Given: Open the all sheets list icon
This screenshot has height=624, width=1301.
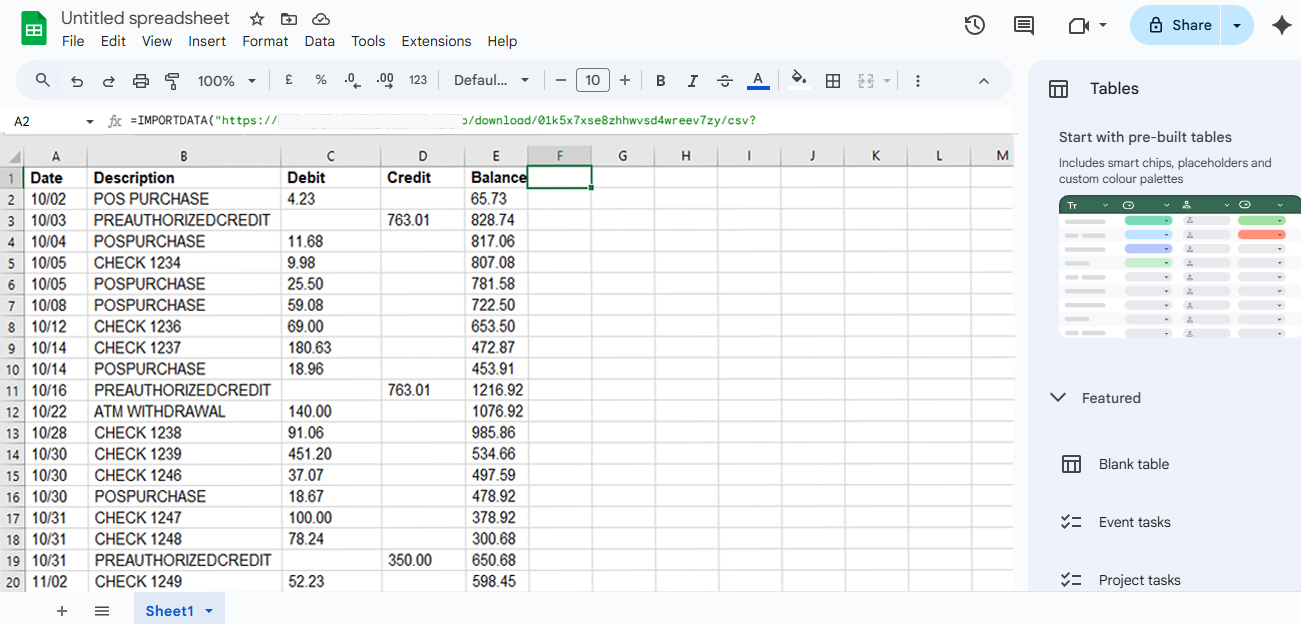Looking at the screenshot, I should tap(102, 611).
